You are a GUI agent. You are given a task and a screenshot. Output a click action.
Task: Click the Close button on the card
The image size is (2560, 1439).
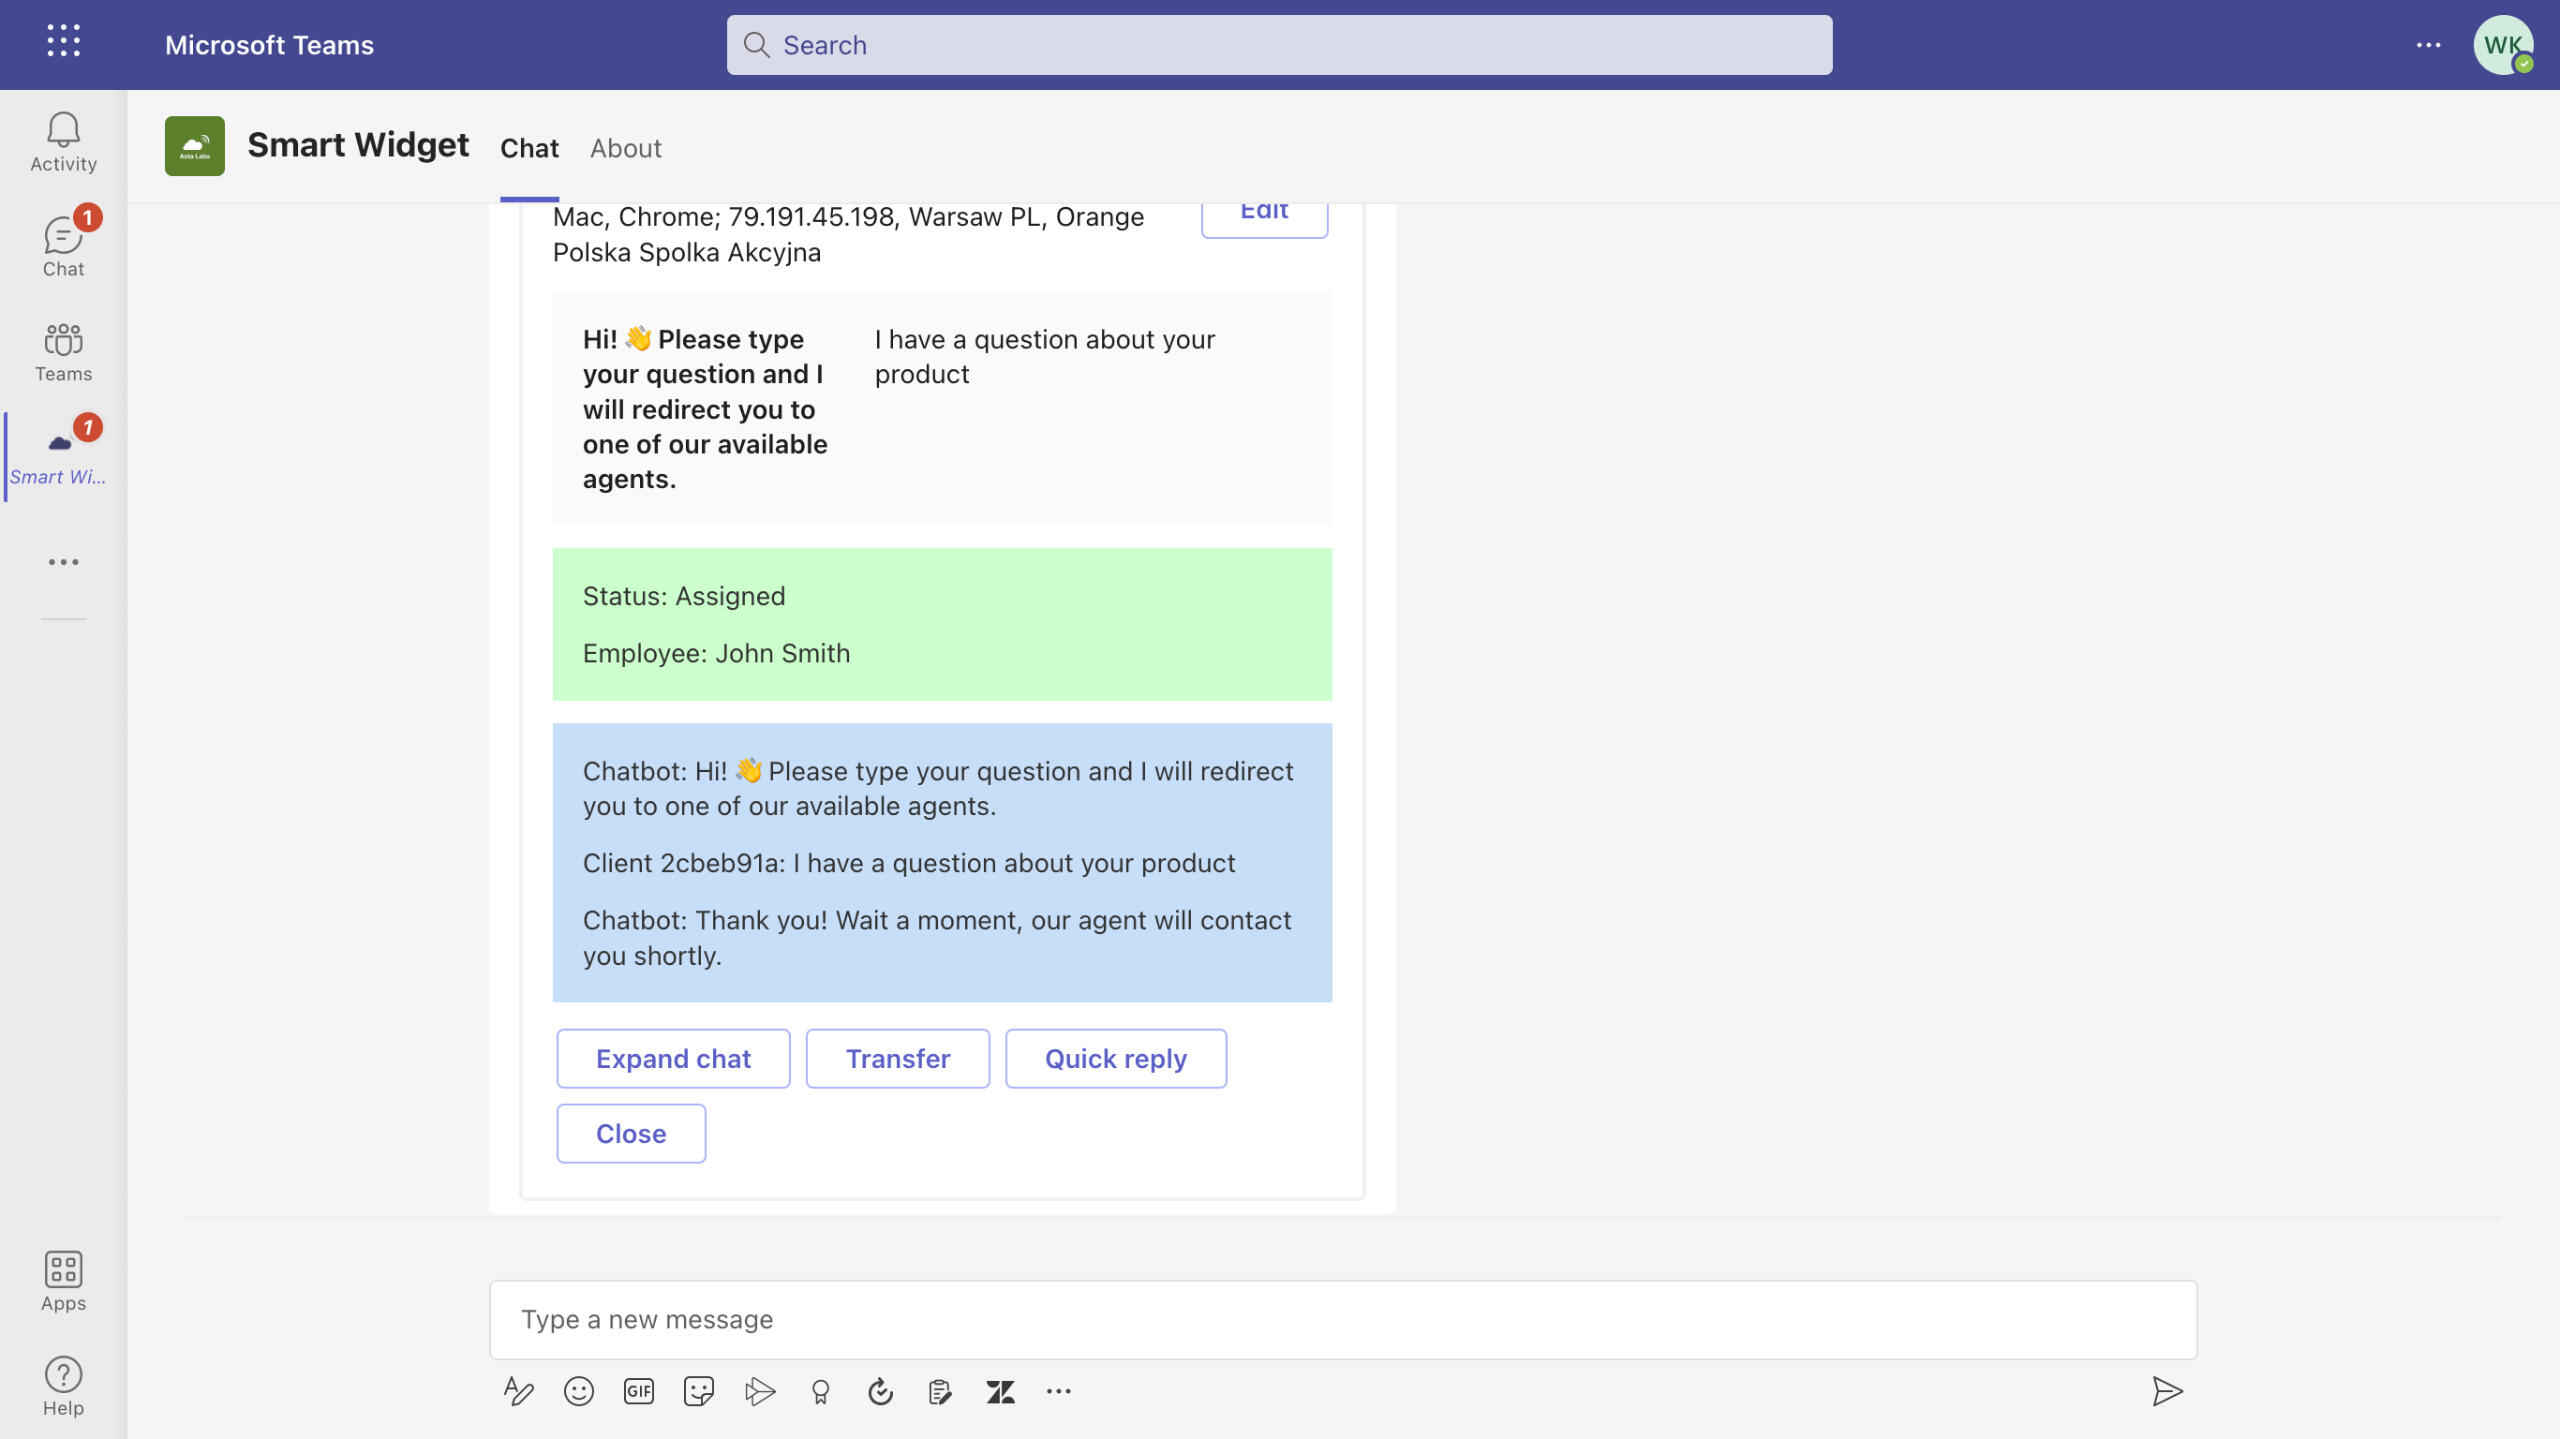point(631,1133)
